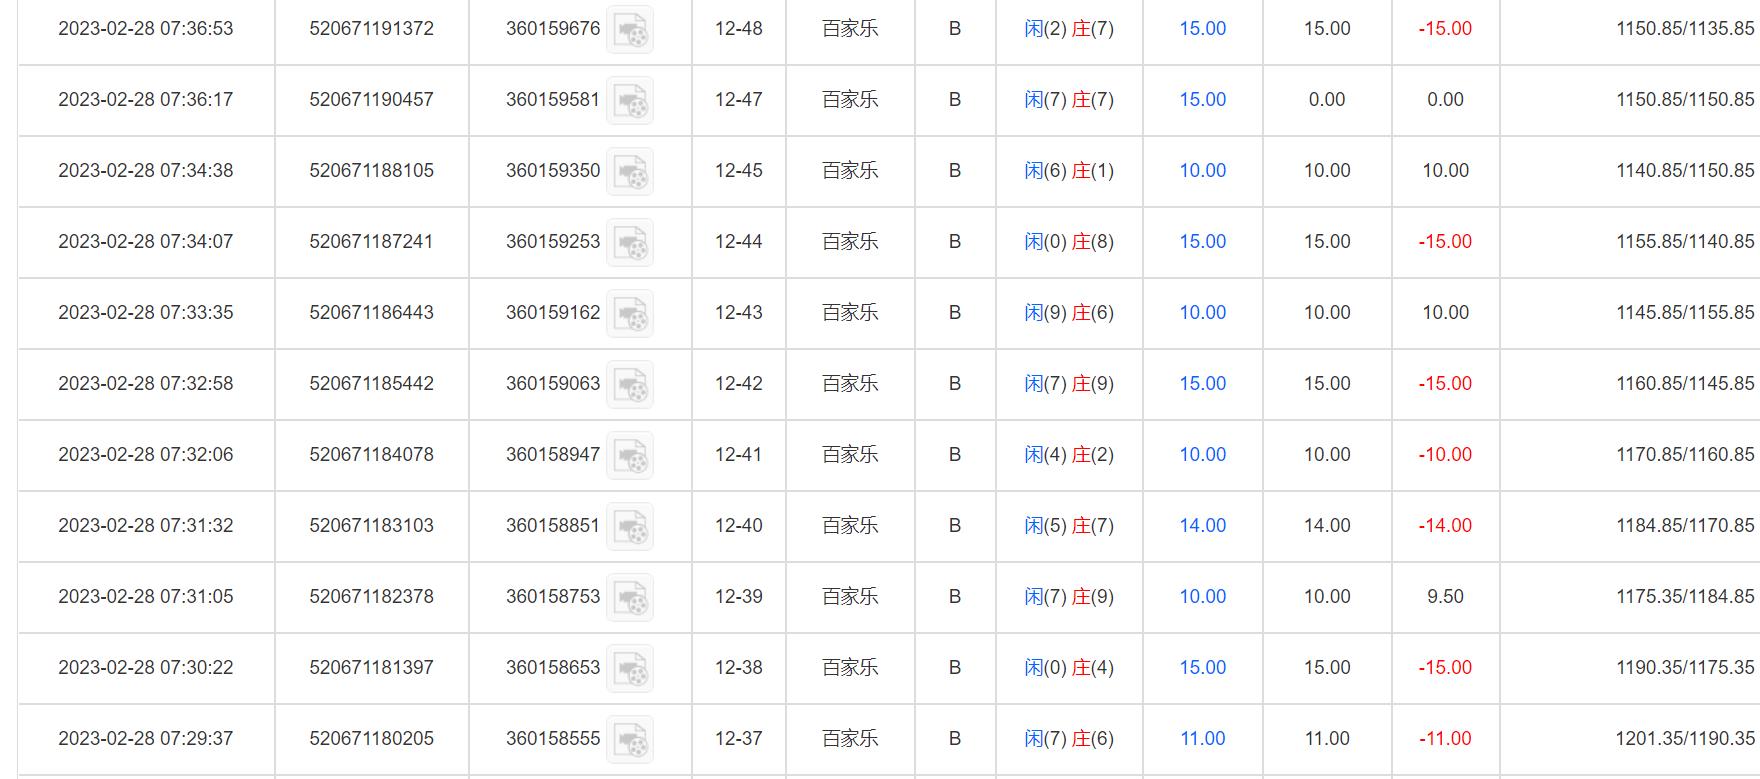The width and height of the screenshot is (1760, 779).
Task: Open video replay icon for round 360159350
Action: (630, 172)
